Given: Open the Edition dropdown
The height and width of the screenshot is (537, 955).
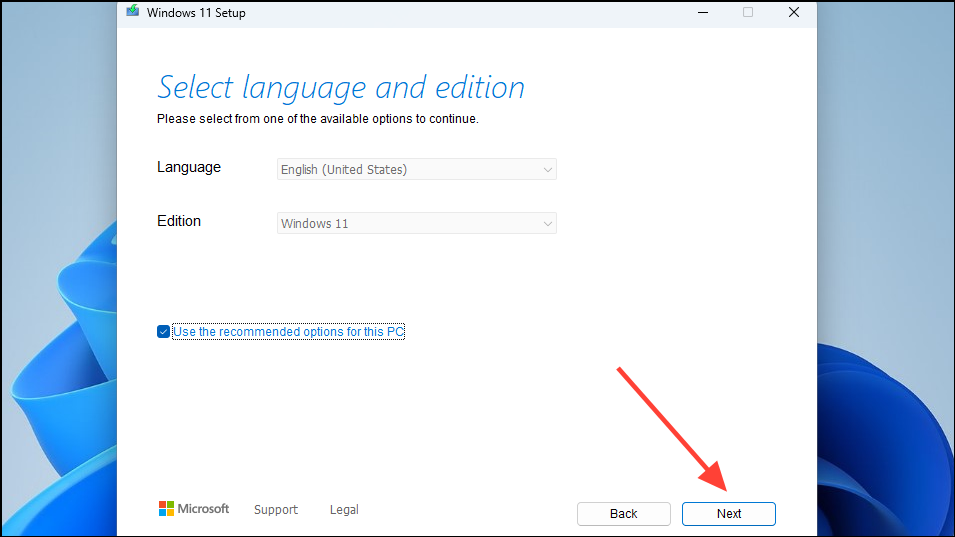Looking at the screenshot, I should click(417, 223).
